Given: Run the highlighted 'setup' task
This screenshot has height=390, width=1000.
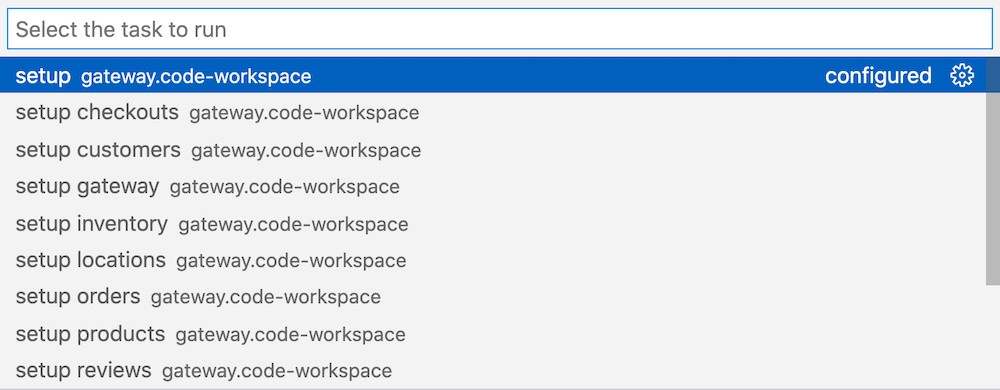Looking at the screenshot, I should click(x=493, y=76).
